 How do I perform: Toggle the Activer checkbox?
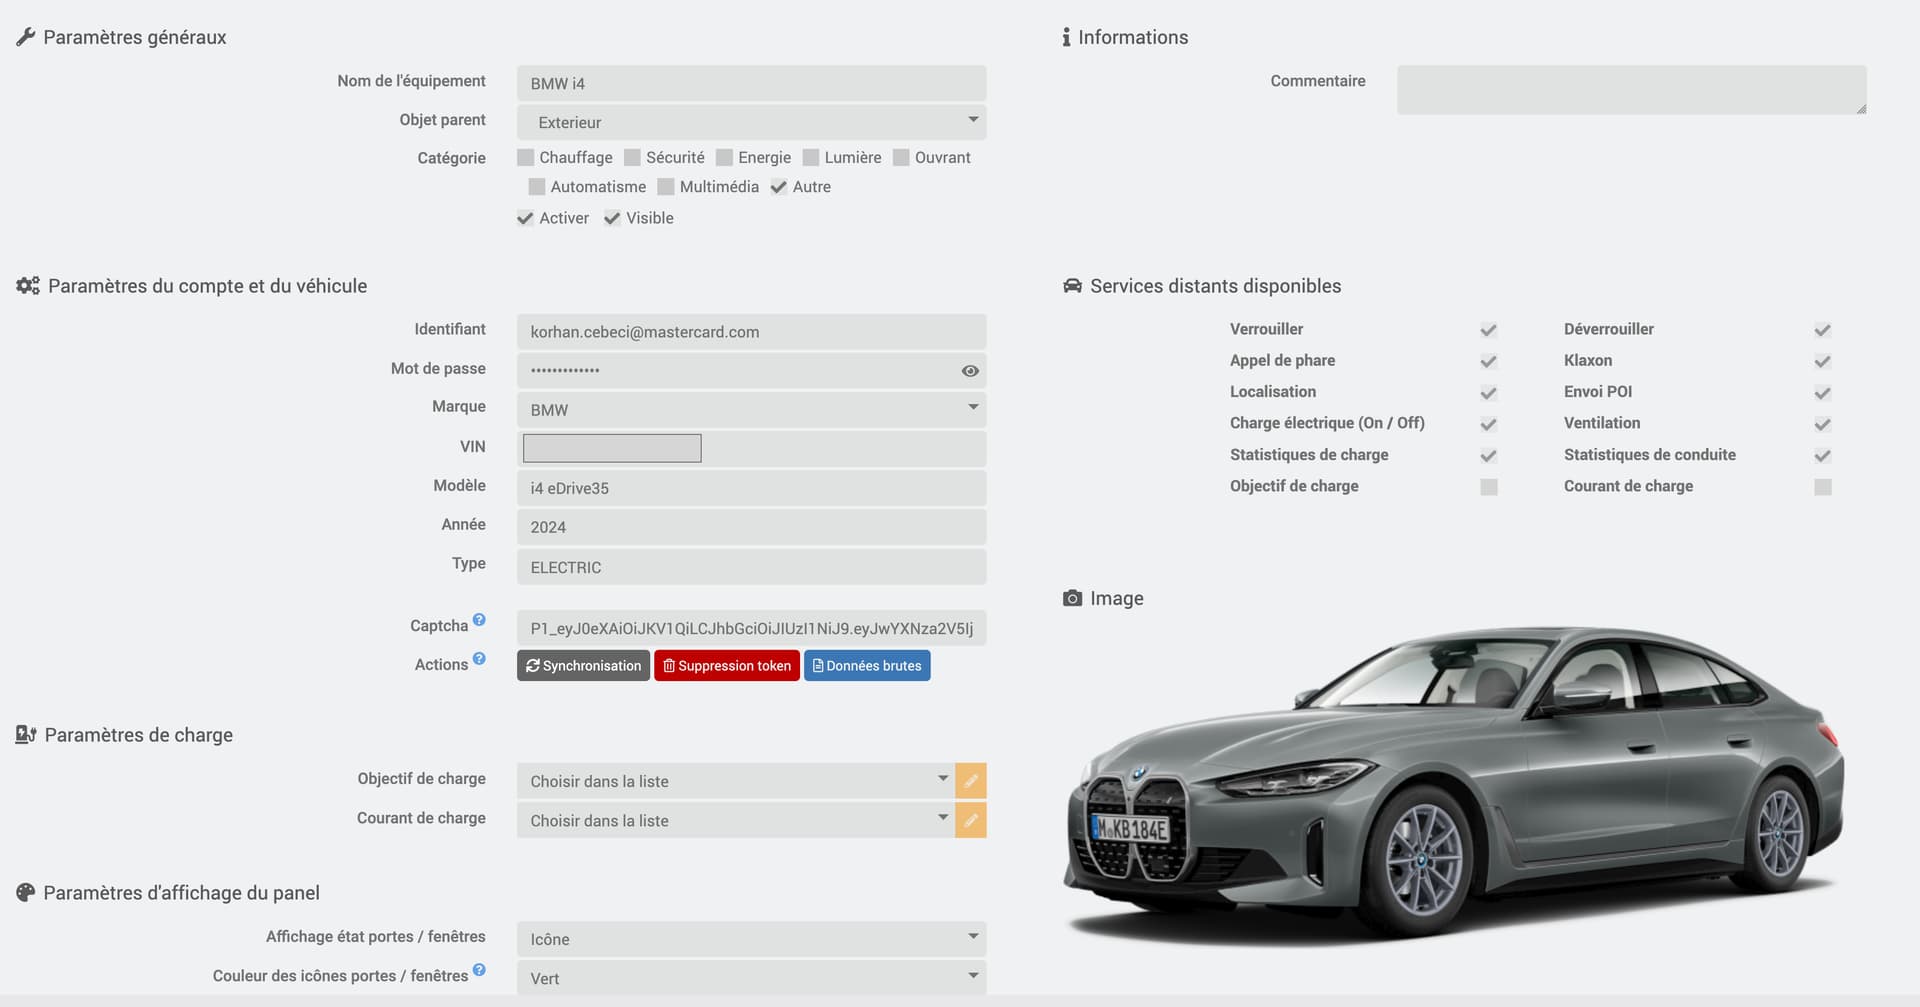525,218
